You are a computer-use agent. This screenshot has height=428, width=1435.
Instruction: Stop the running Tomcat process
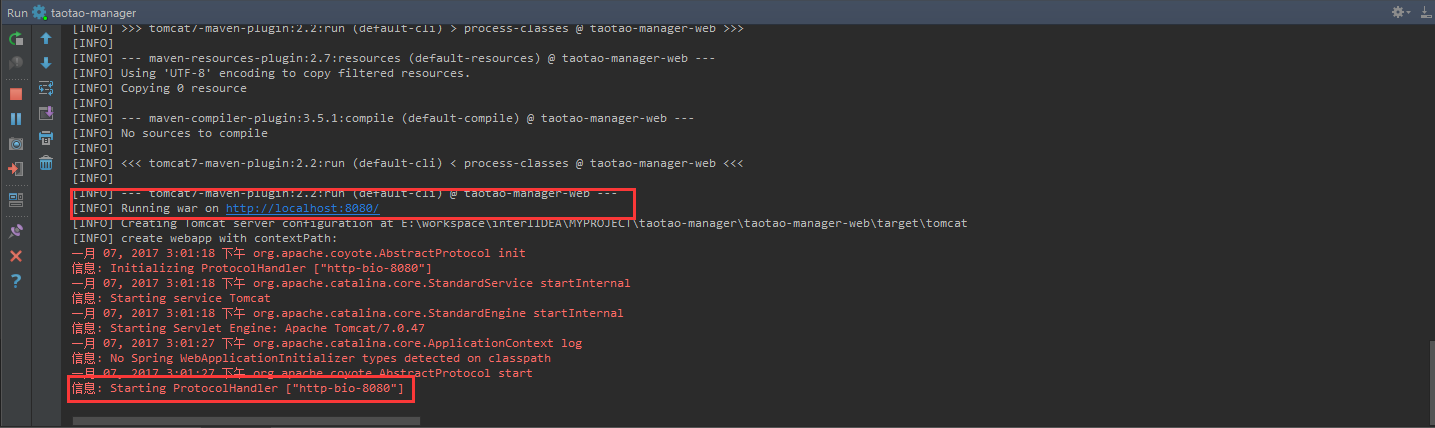tap(16, 93)
